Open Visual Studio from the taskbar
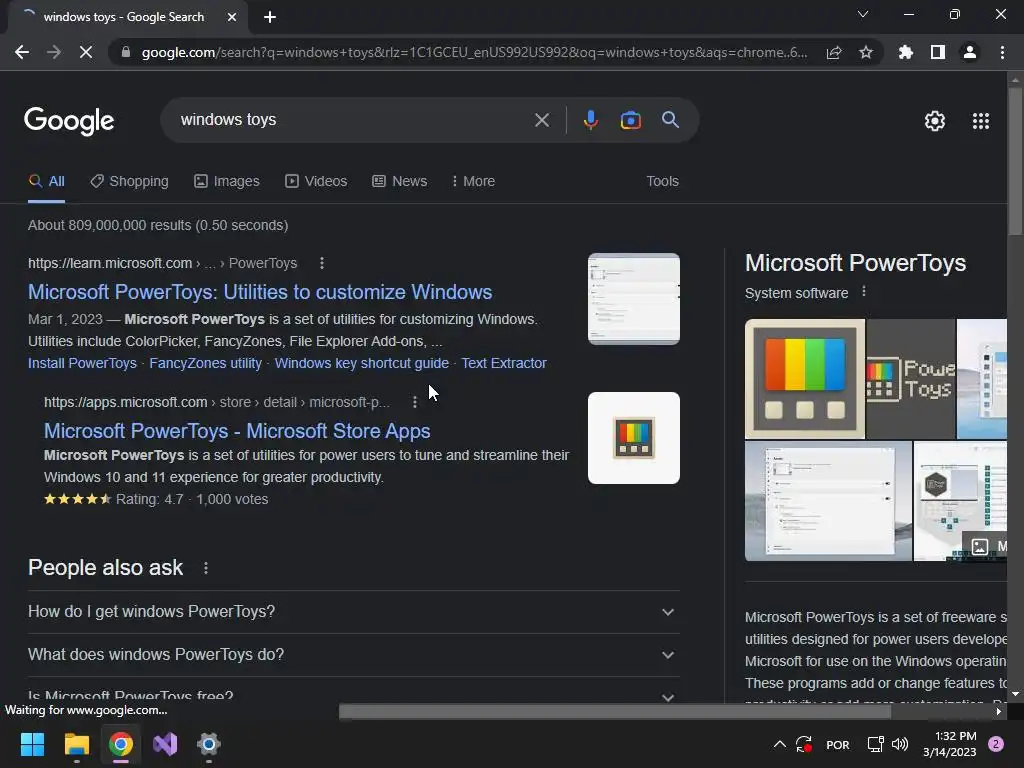 click(165, 744)
